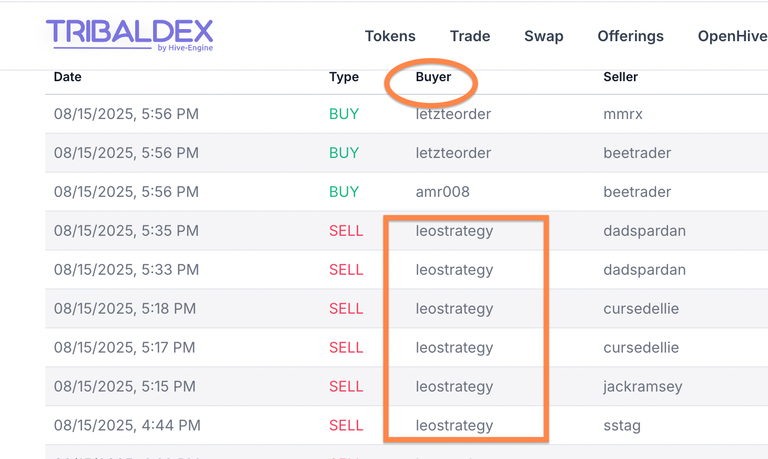Select leostrategy in the 5:35 PM row
The height and width of the screenshot is (459, 768).
point(454,231)
